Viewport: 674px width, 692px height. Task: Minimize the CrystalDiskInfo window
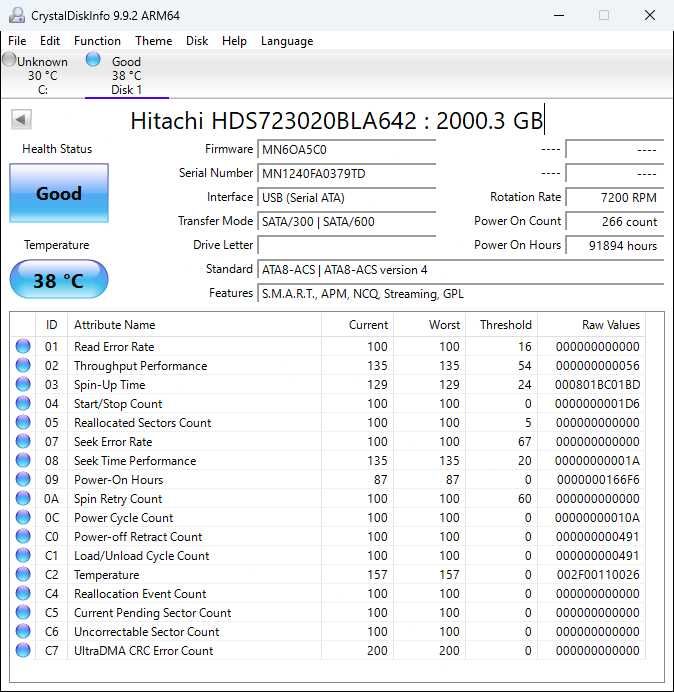[559, 15]
